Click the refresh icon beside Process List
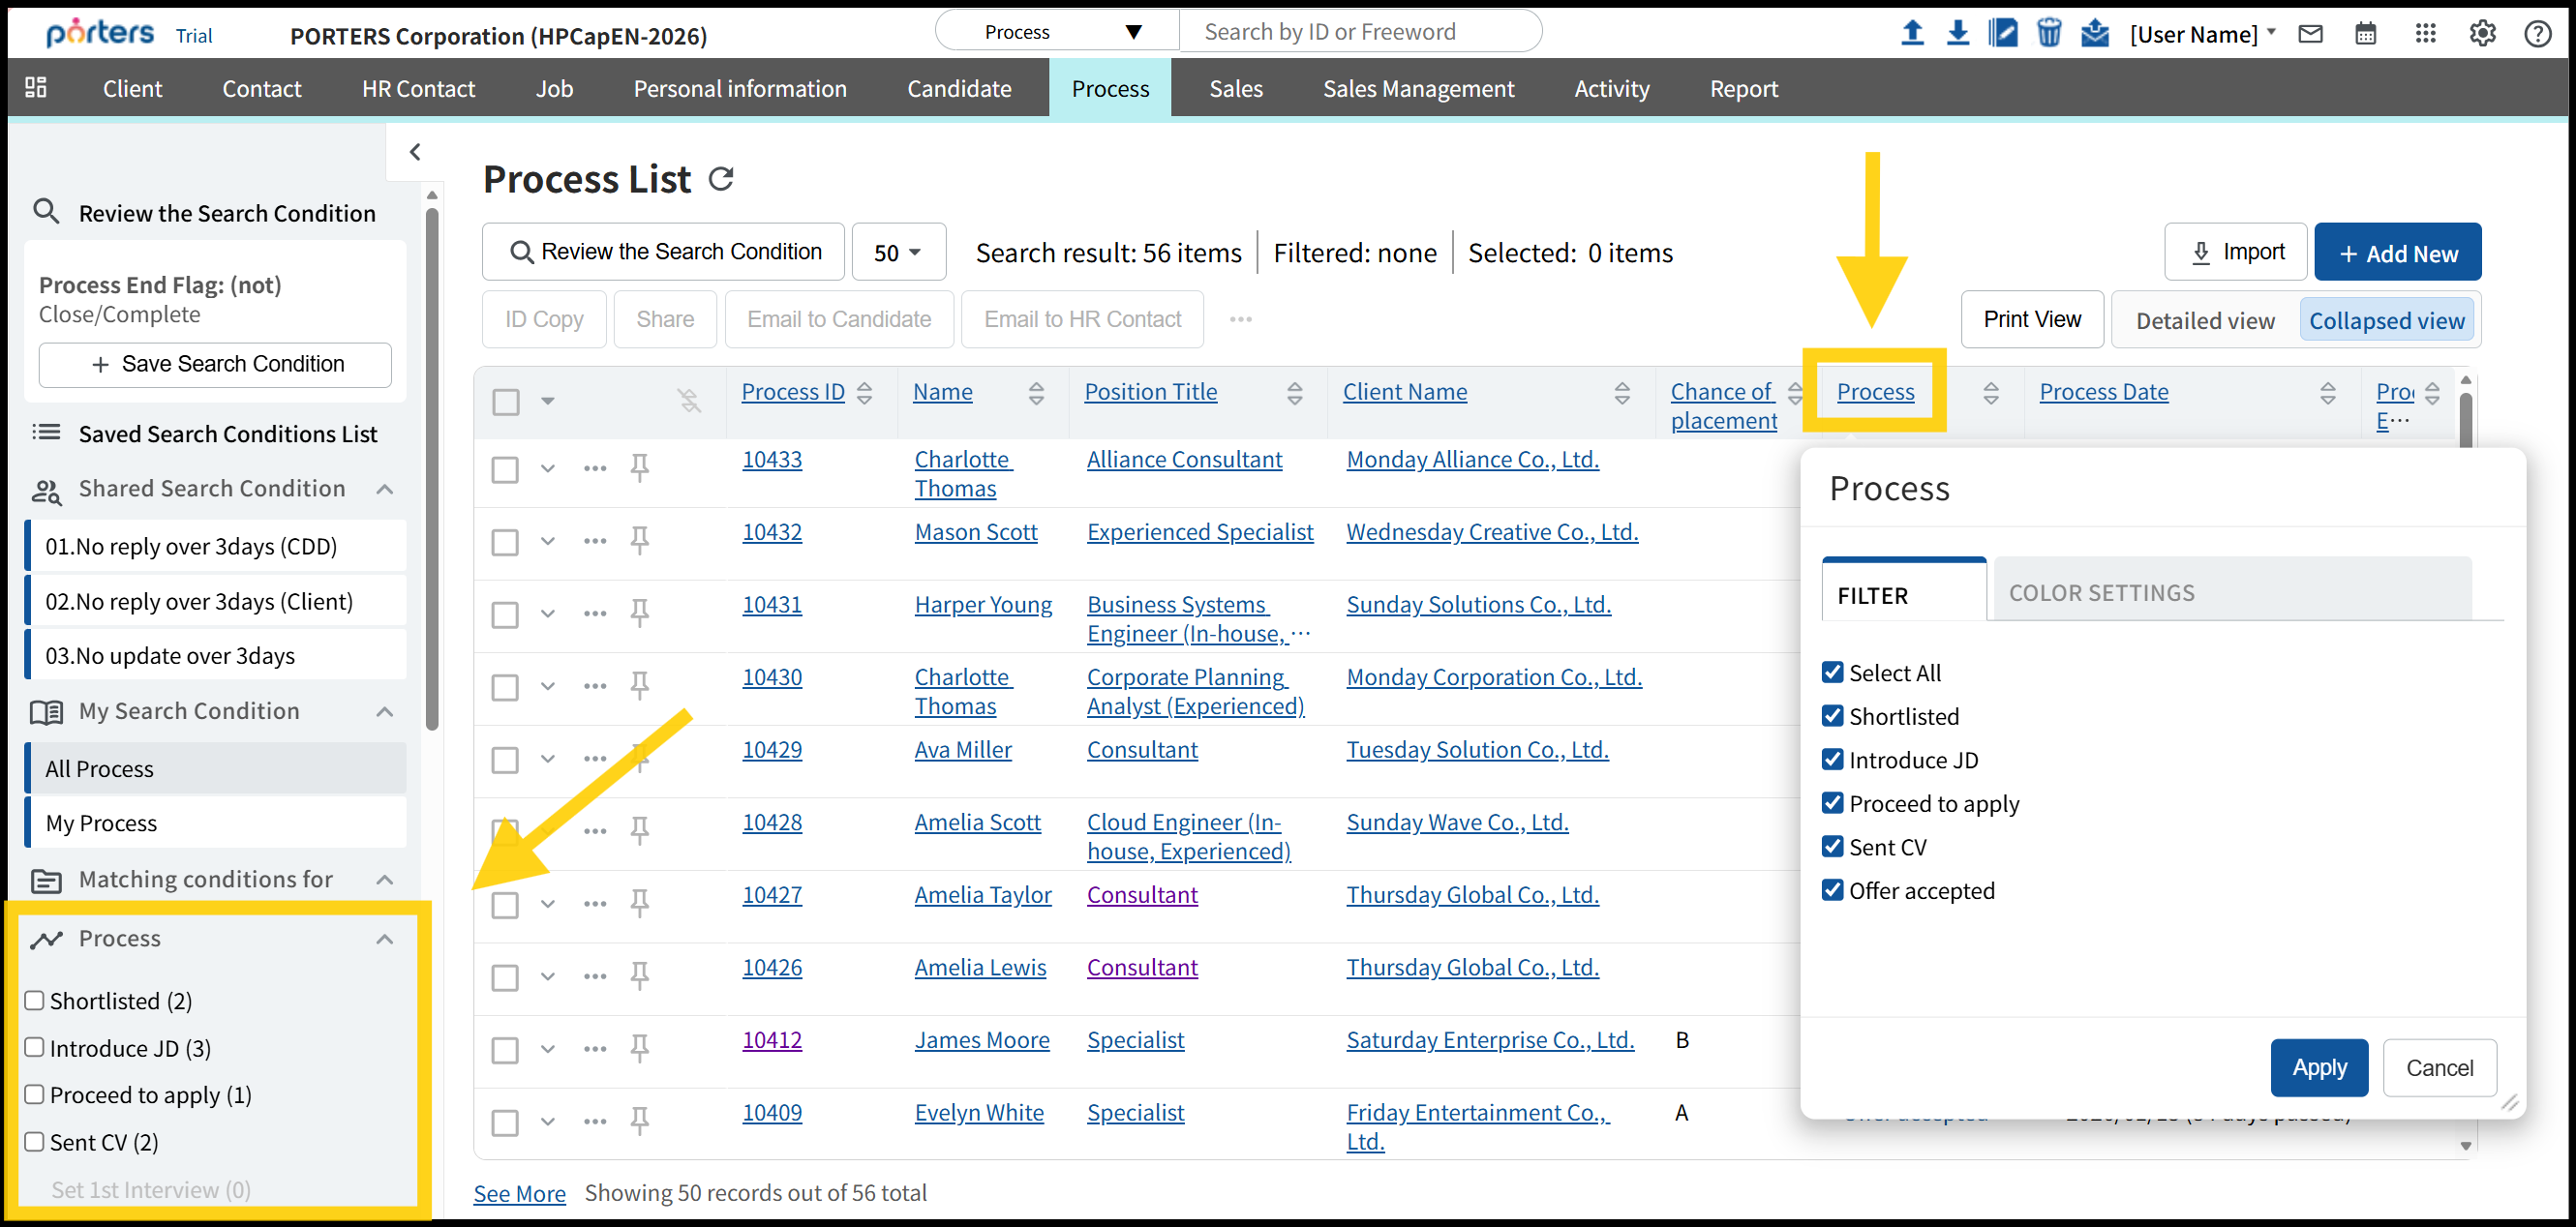2576x1227 pixels. point(721,179)
